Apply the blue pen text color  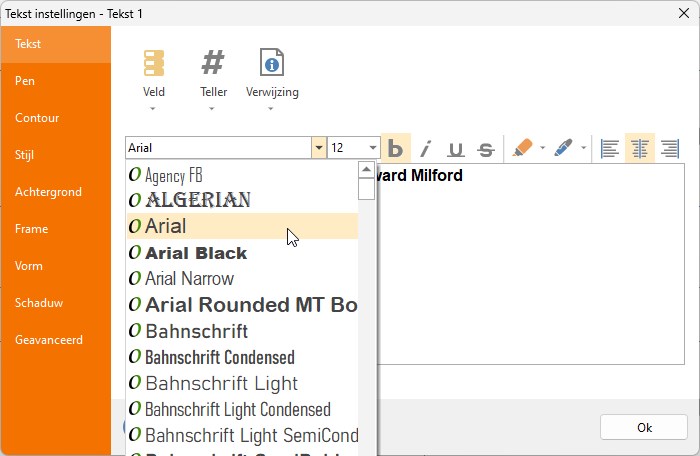[563, 148]
